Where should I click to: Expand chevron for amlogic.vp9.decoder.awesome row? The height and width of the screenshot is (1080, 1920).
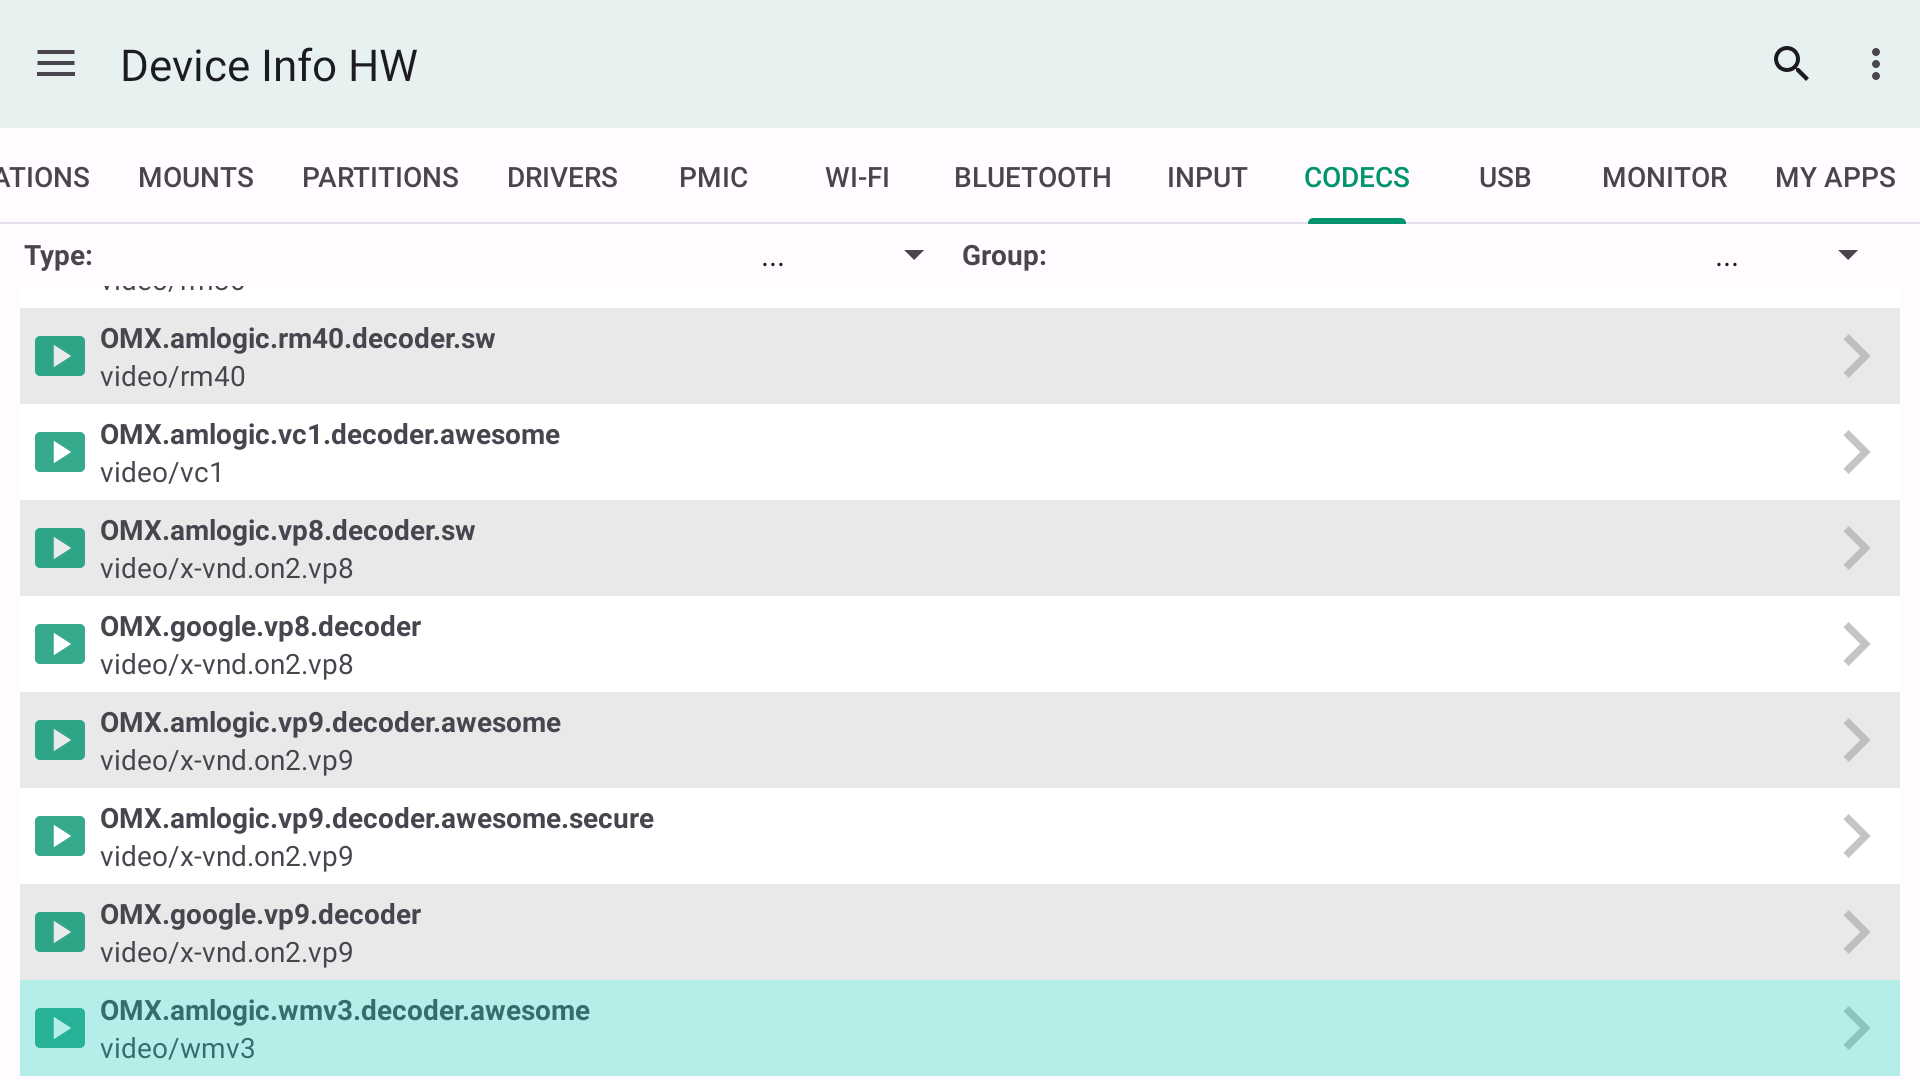1856,740
